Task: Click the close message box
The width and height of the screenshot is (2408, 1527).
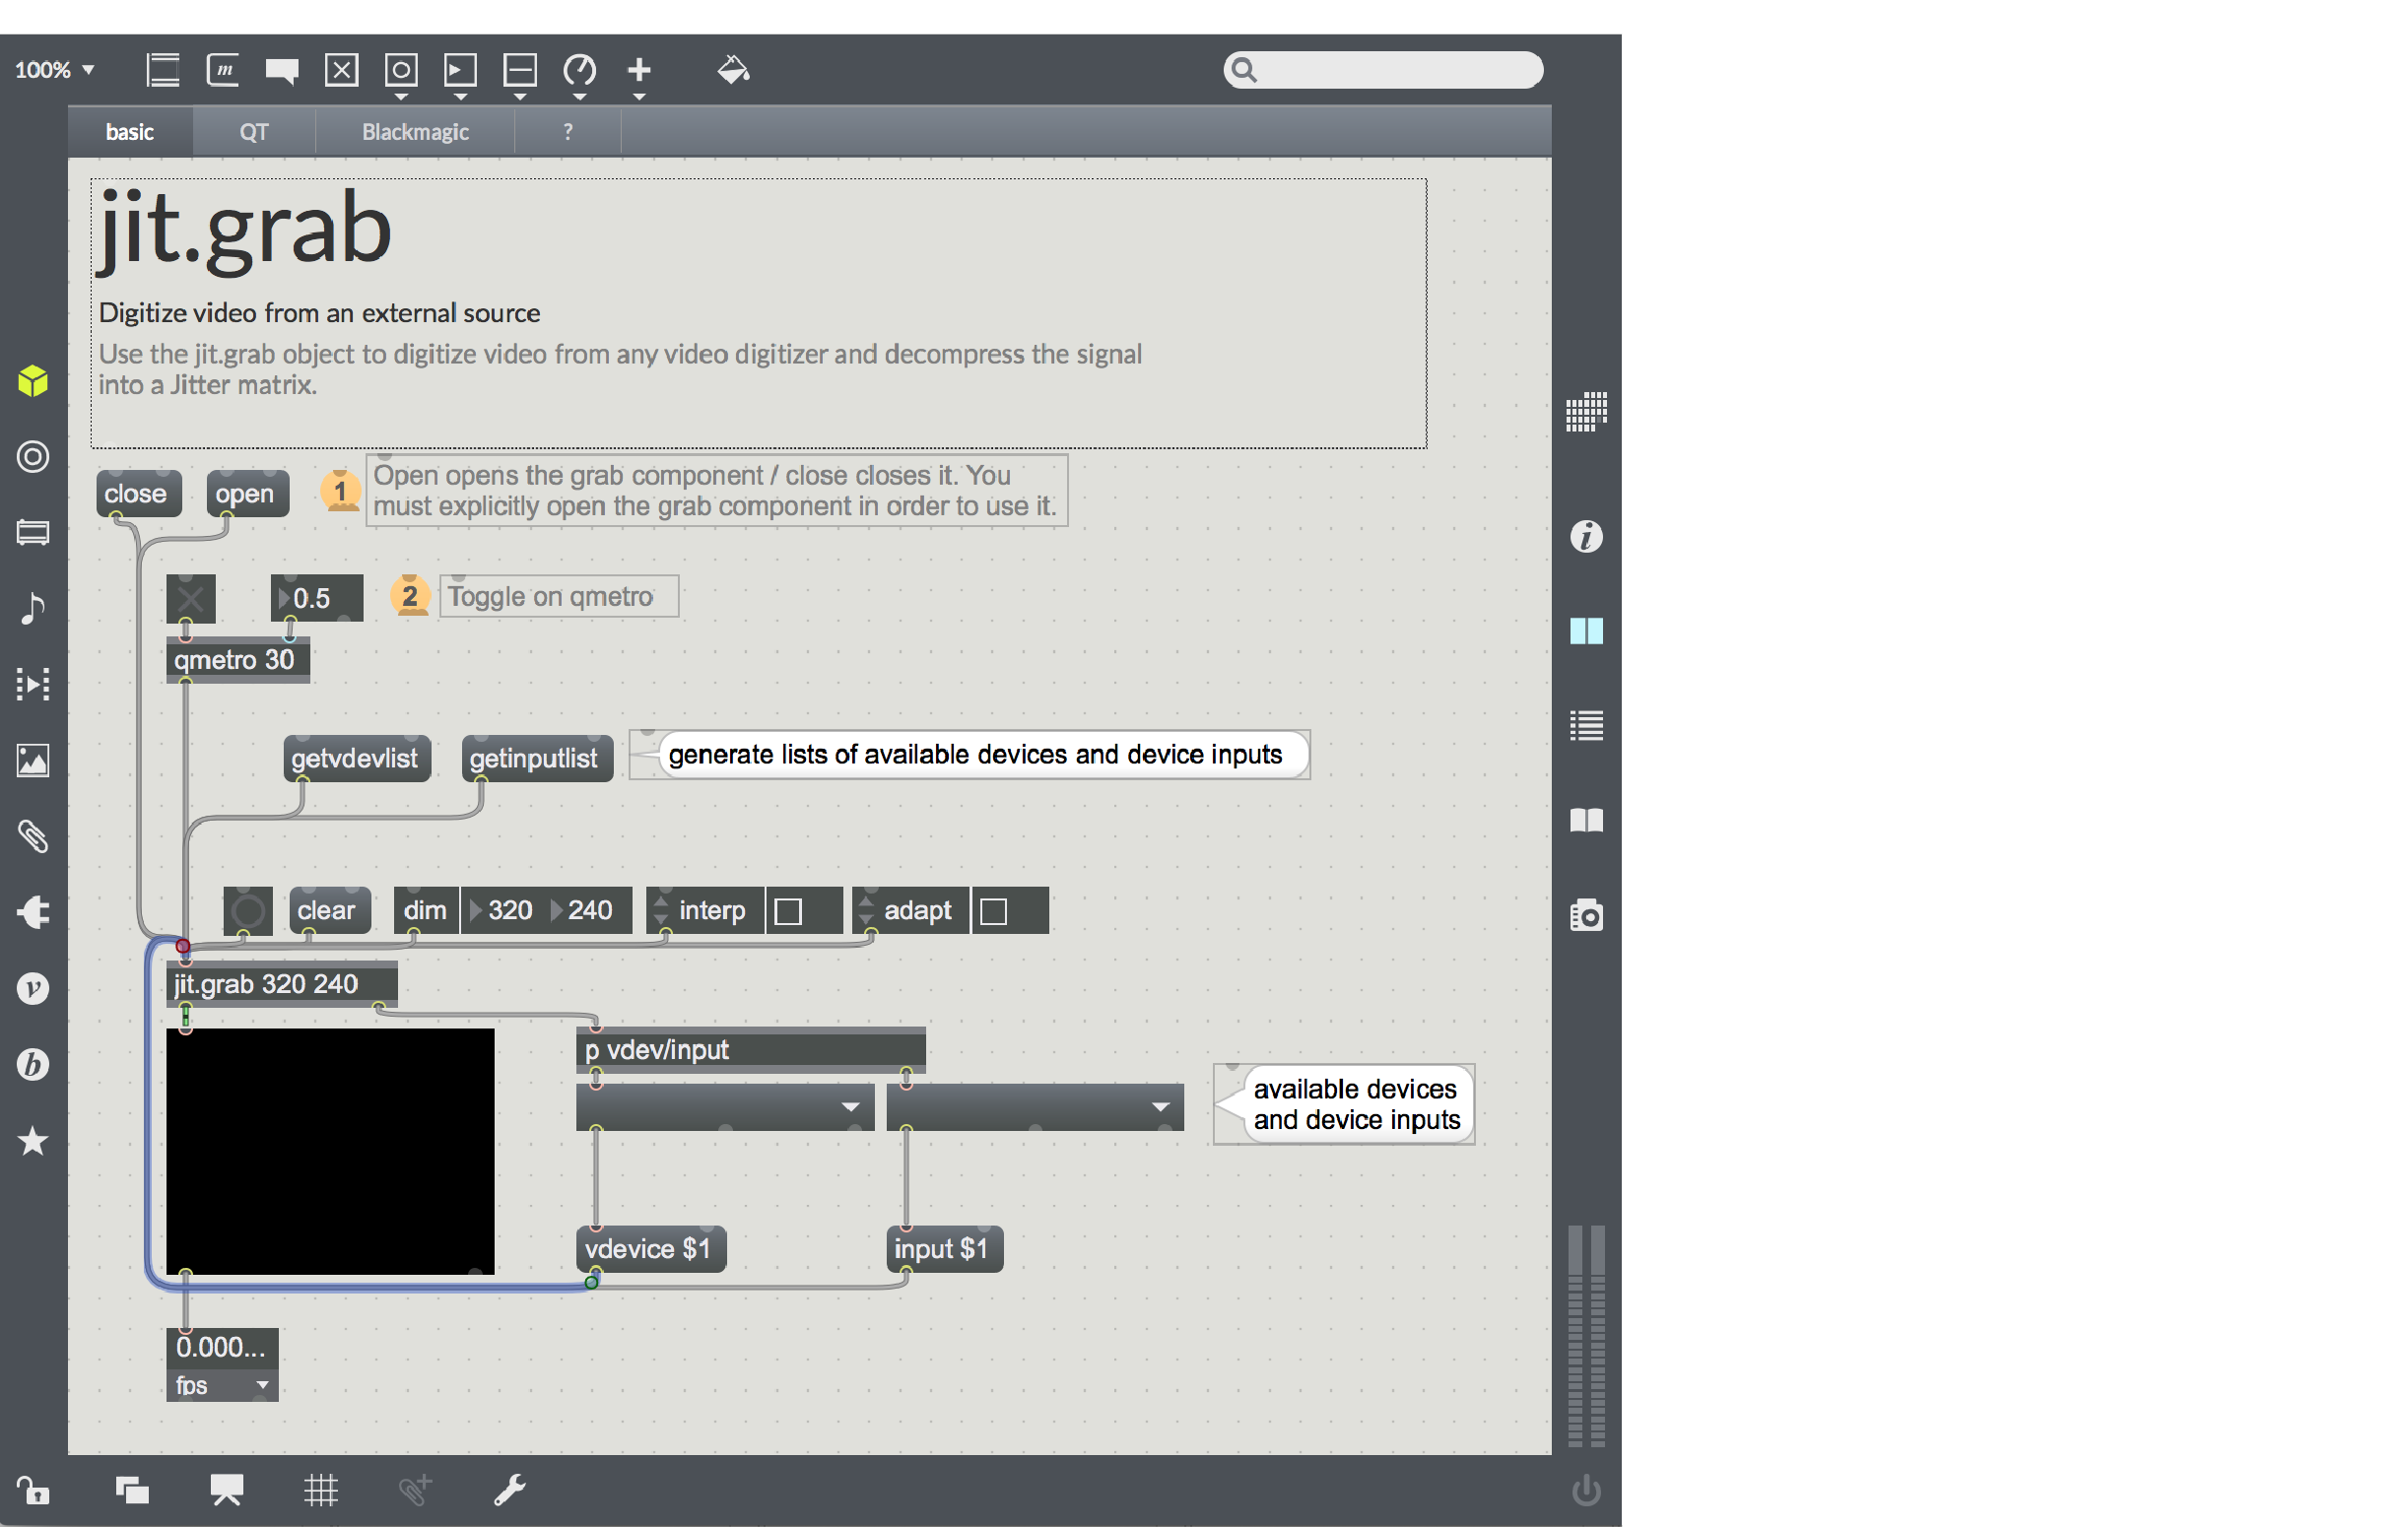Action: (x=139, y=494)
